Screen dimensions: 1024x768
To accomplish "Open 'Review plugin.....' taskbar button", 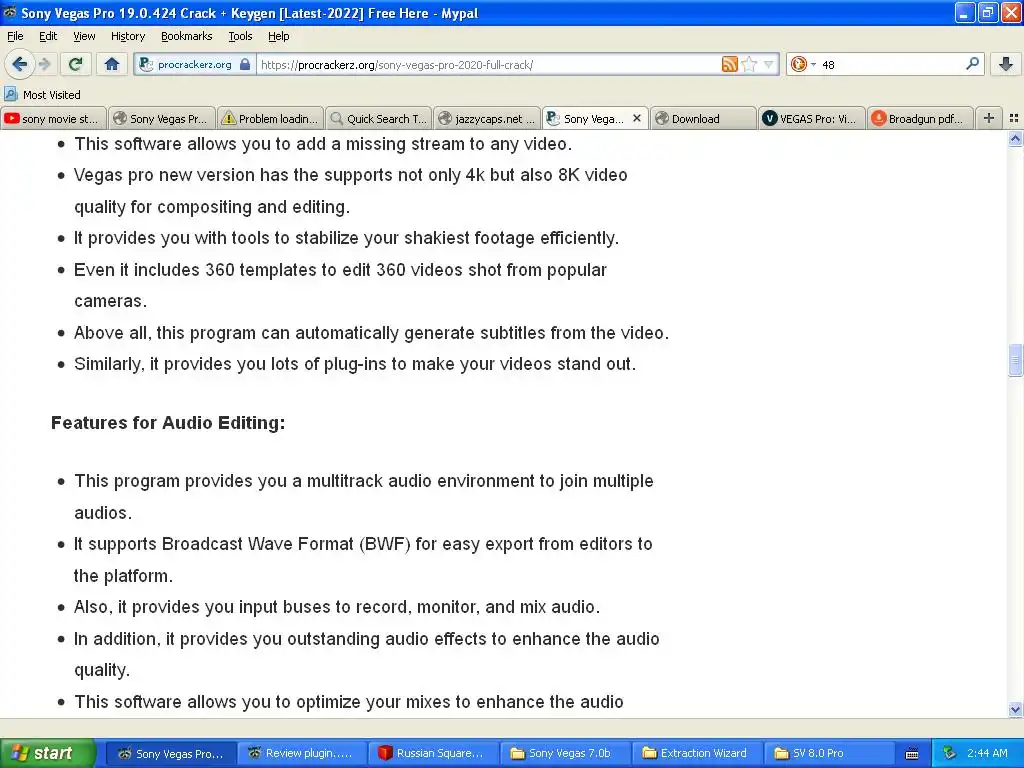I will pos(302,753).
